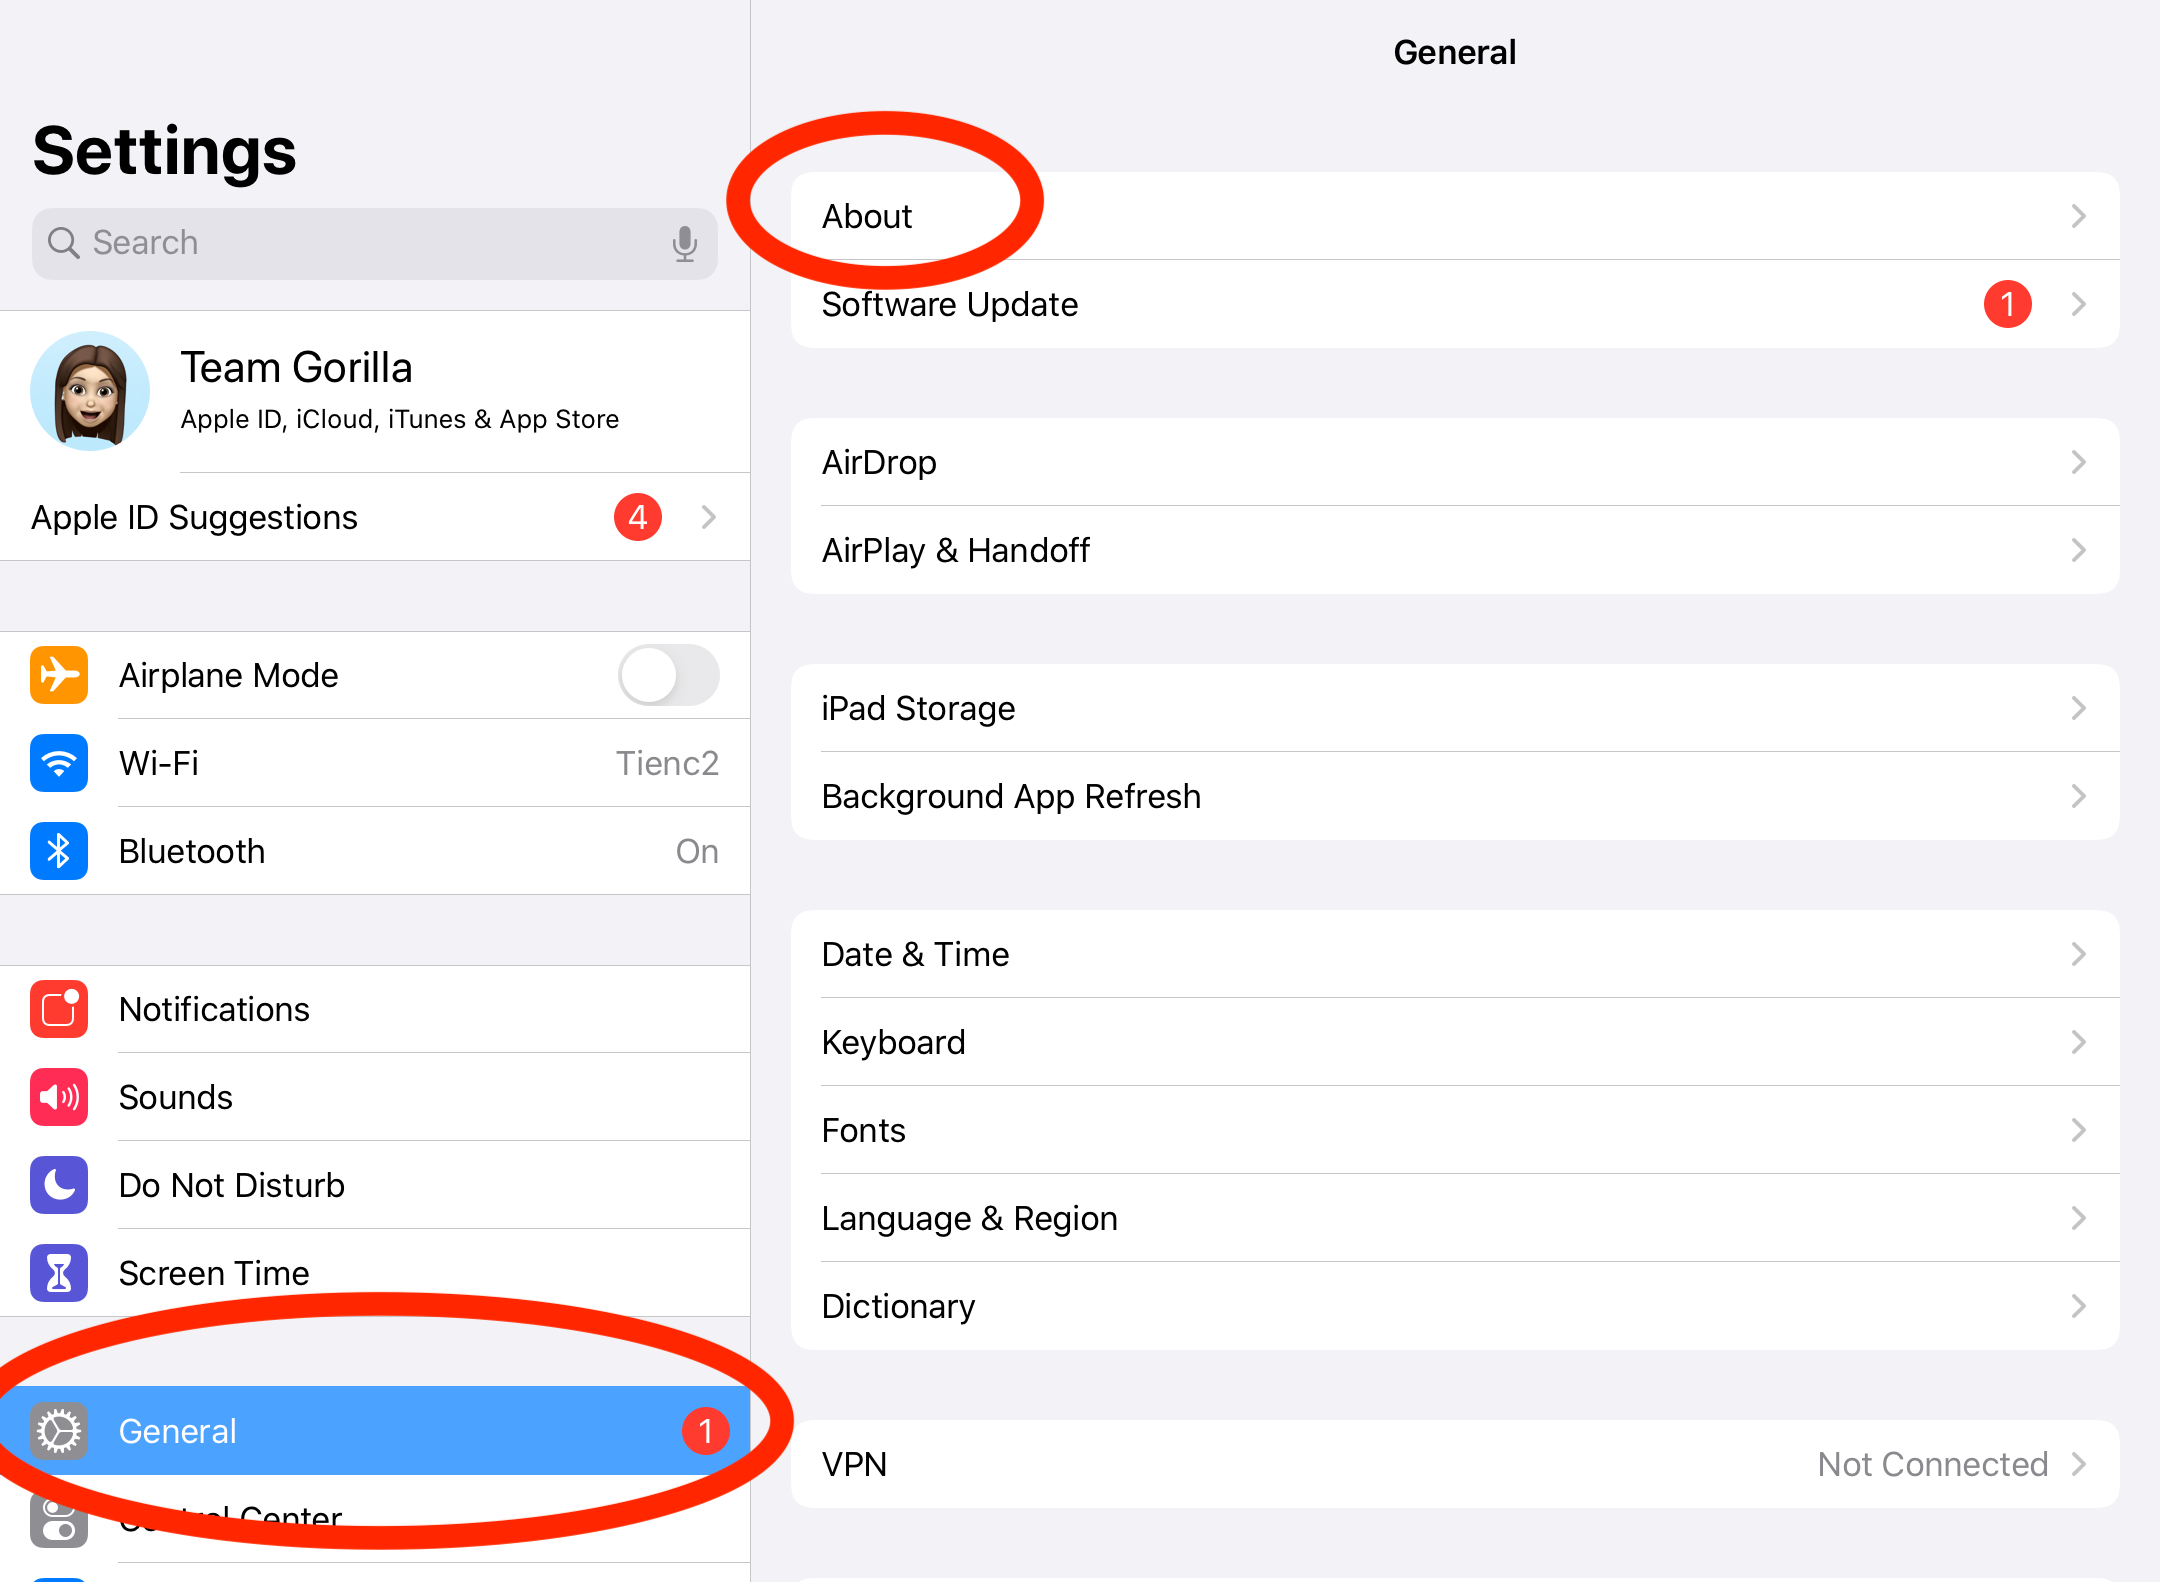The image size is (2160, 1582).
Task: Open Software Update via its chevron
Action: (2078, 304)
